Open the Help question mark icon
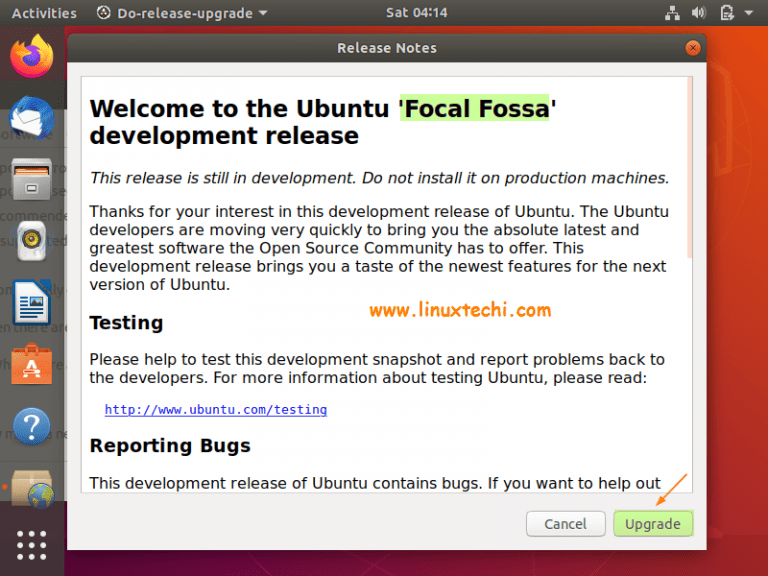 (x=31, y=427)
